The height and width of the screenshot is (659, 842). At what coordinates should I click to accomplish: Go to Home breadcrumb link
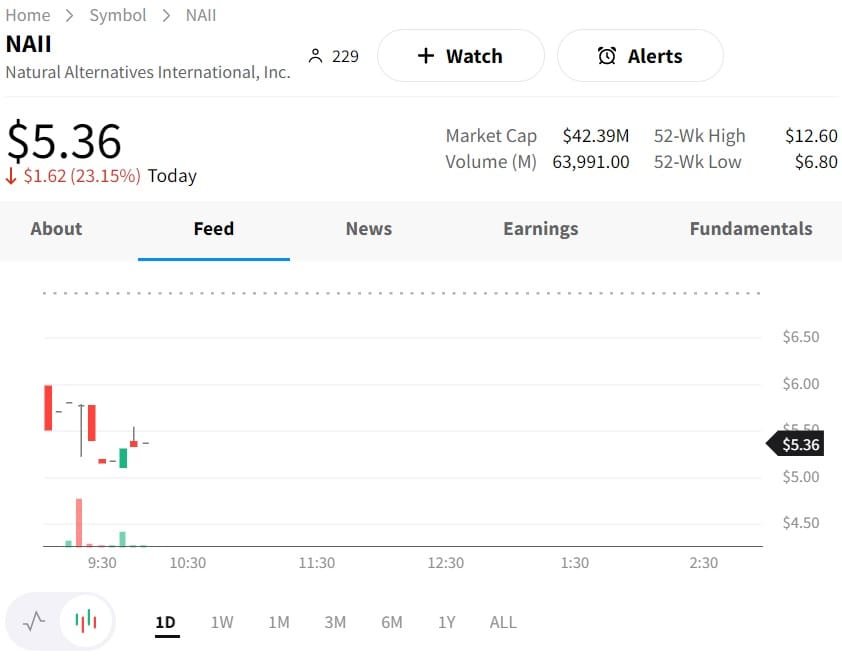27,15
